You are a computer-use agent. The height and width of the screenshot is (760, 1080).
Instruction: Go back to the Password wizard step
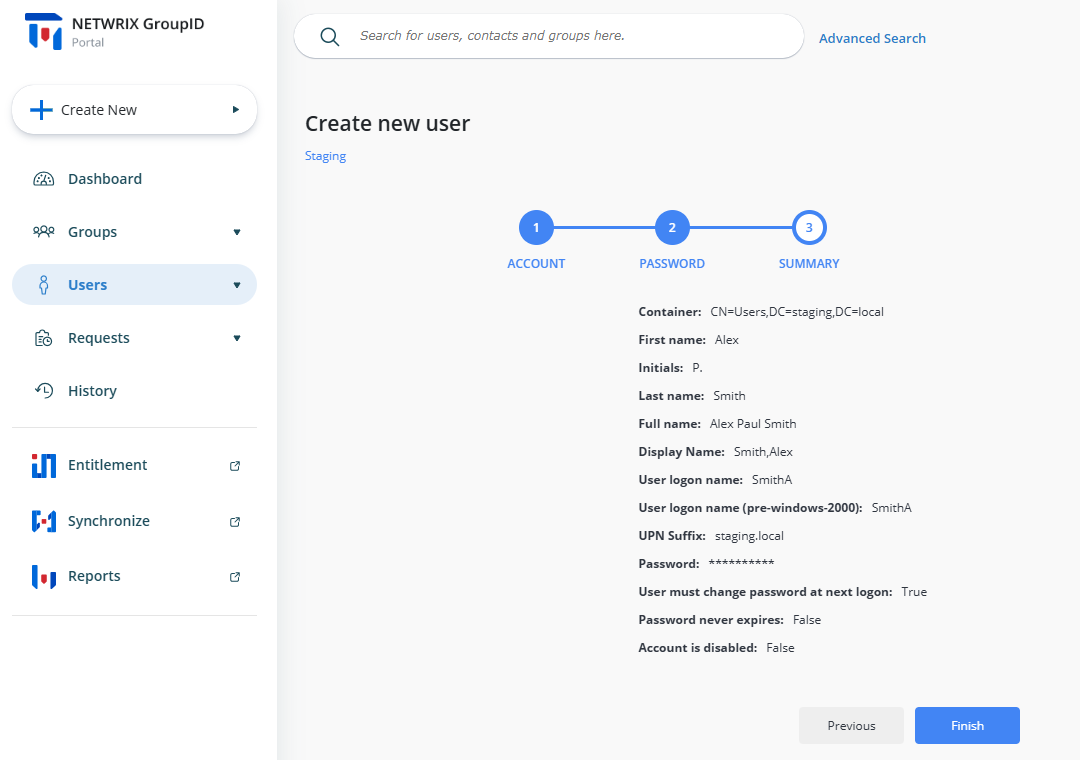click(672, 227)
